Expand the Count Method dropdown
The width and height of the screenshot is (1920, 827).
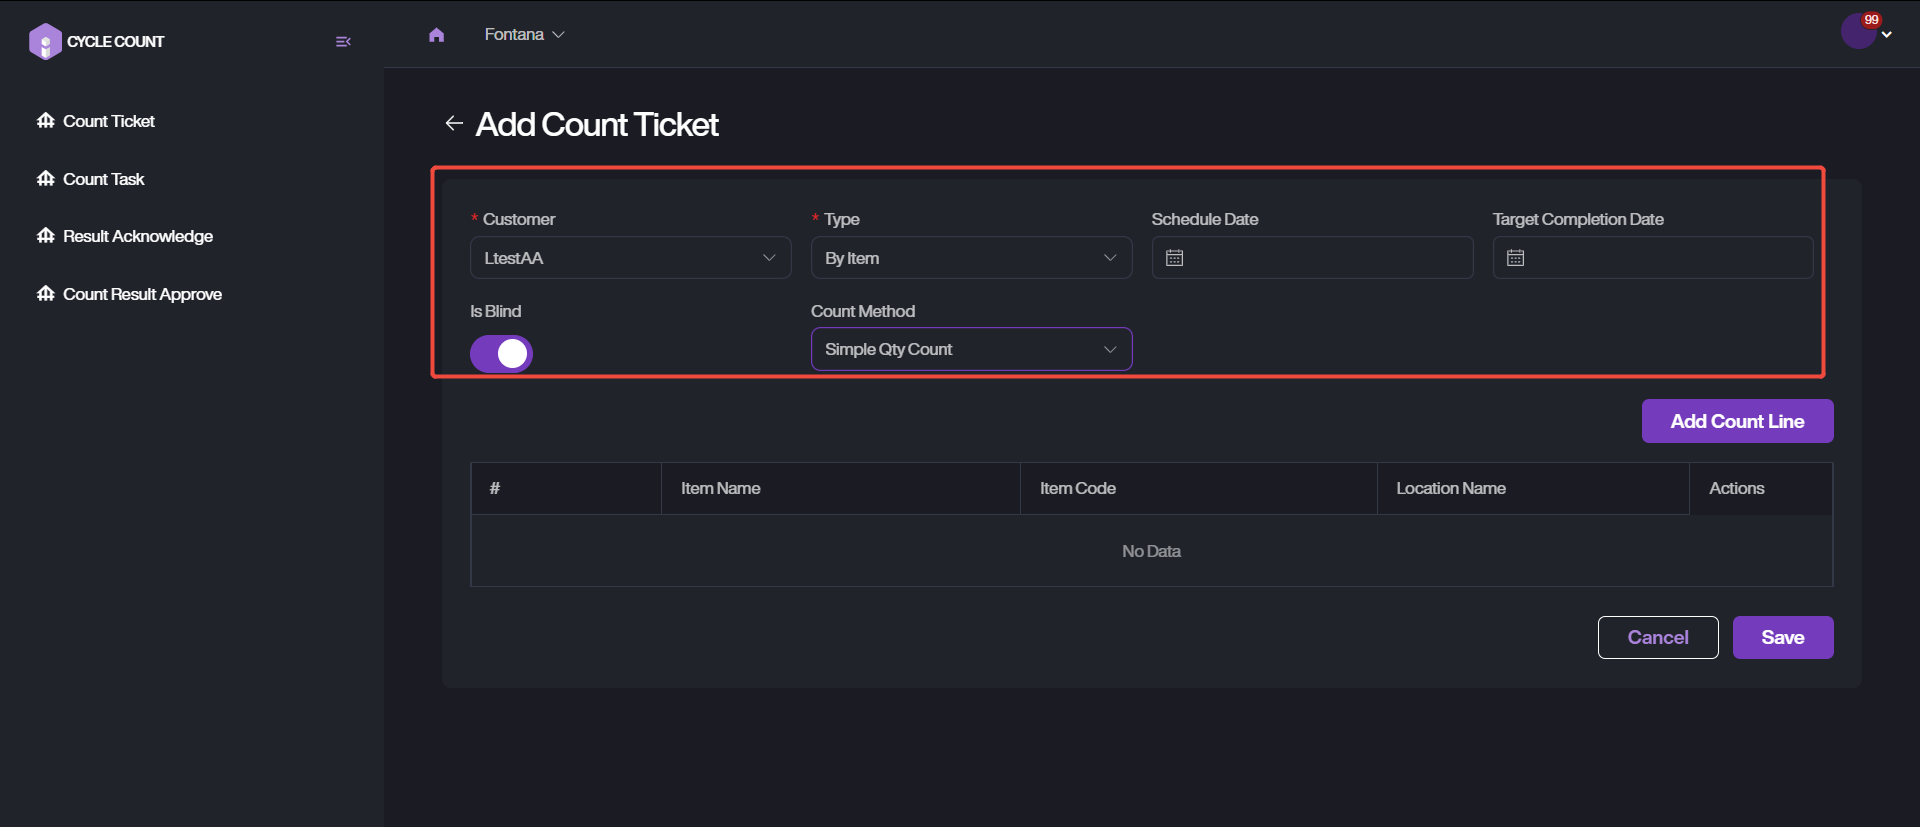pyautogui.click(x=971, y=349)
